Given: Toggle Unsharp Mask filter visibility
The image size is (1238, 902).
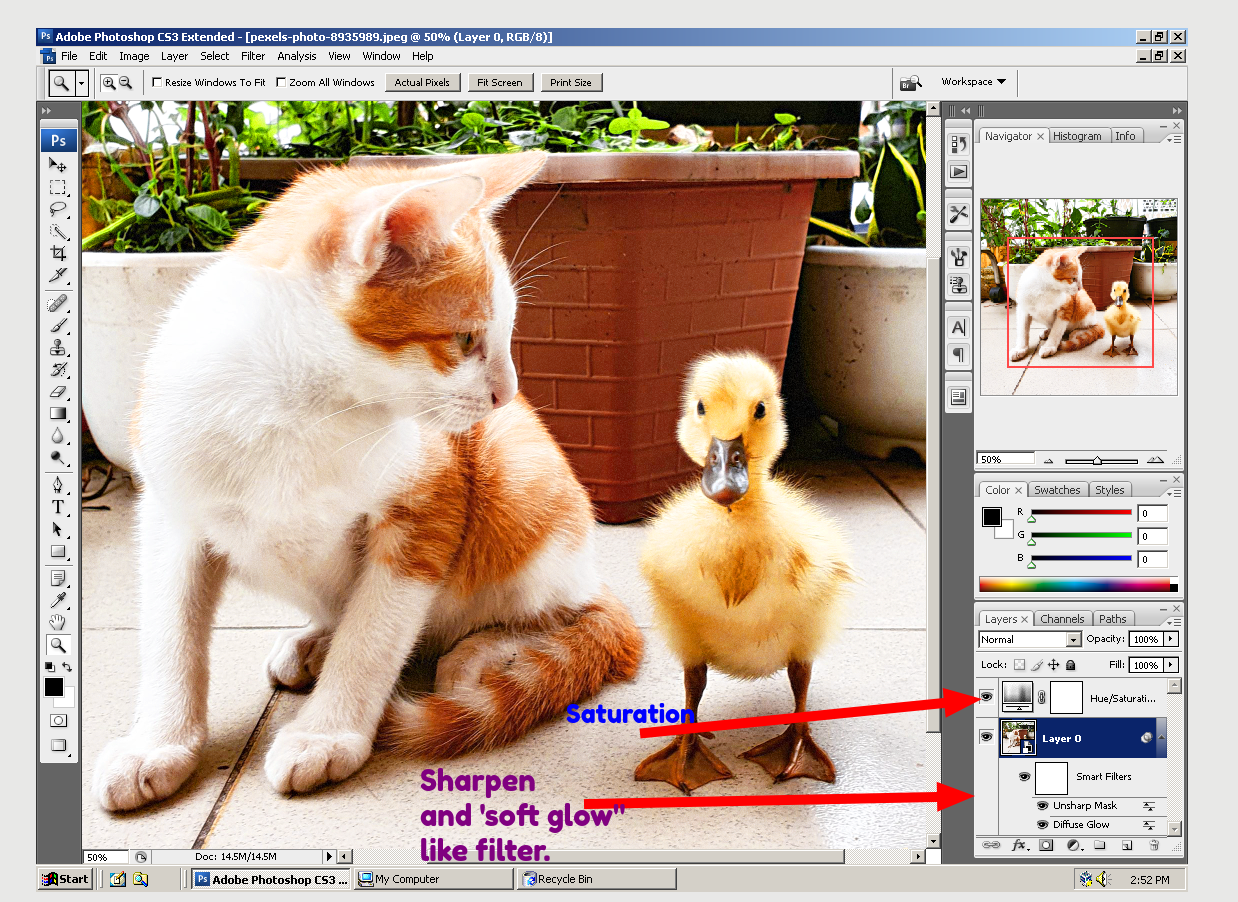Looking at the screenshot, I should (x=1043, y=806).
